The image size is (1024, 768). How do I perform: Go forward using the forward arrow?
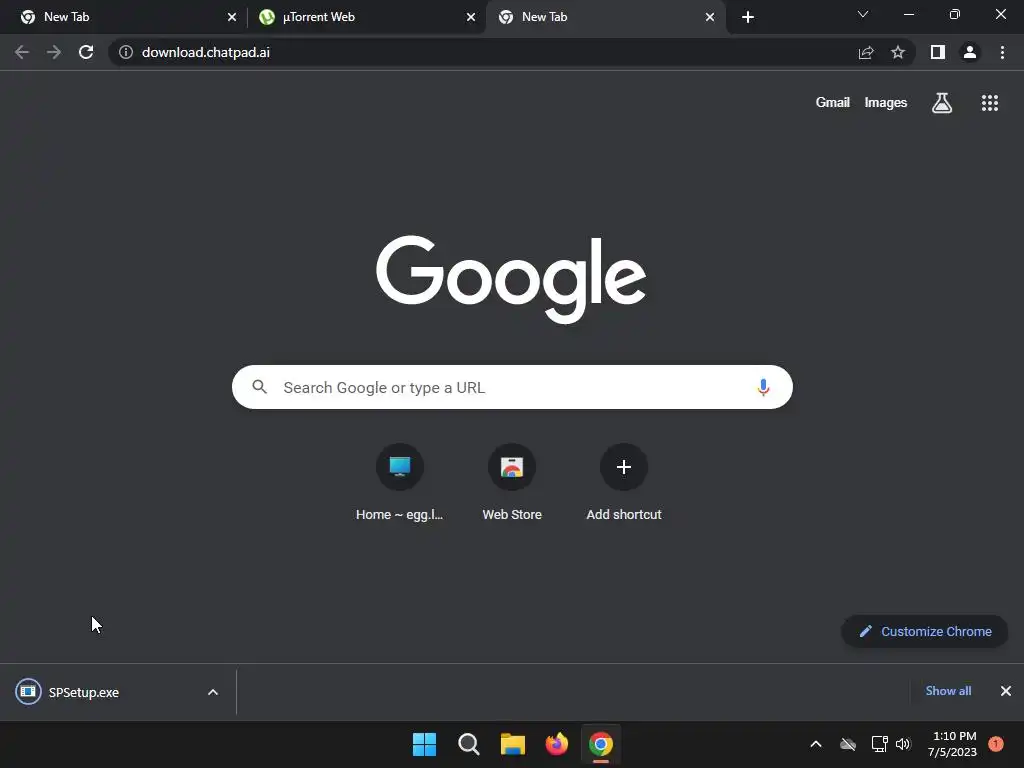(x=54, y=52)
